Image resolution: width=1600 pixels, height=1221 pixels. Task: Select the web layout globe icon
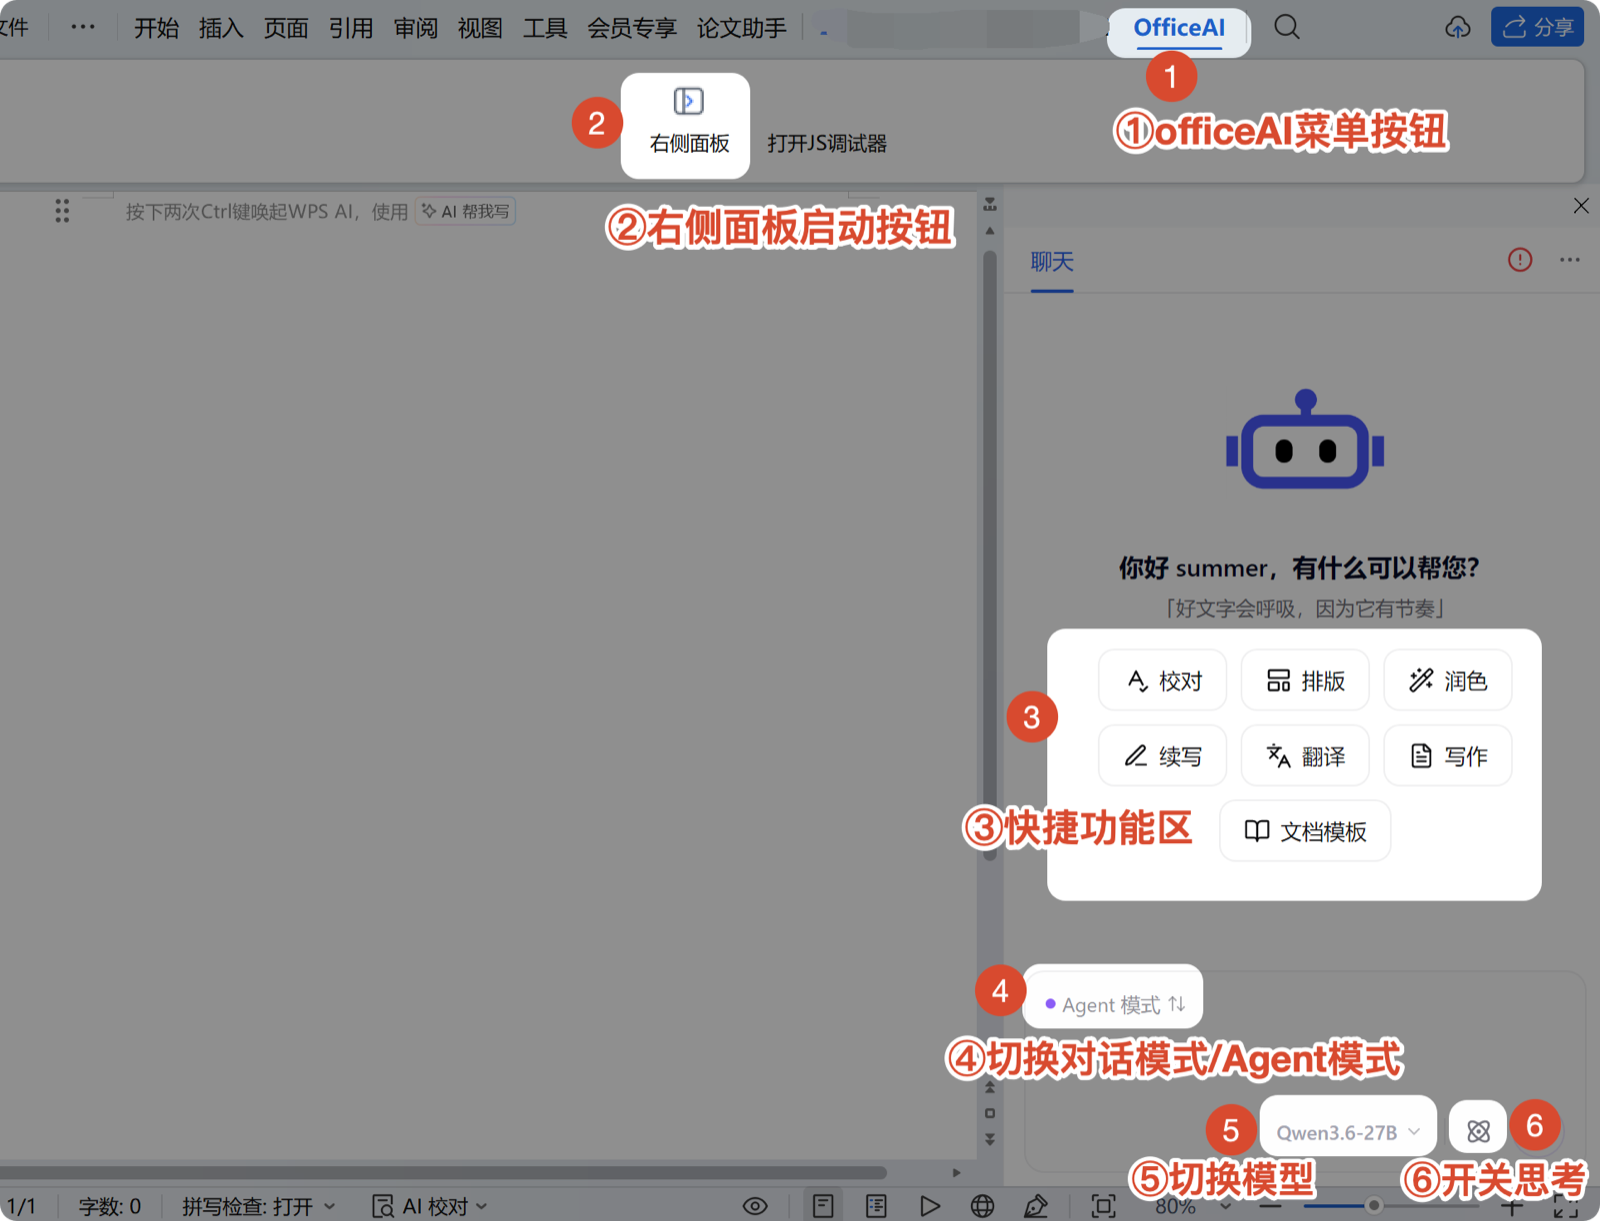(982, 1206)
